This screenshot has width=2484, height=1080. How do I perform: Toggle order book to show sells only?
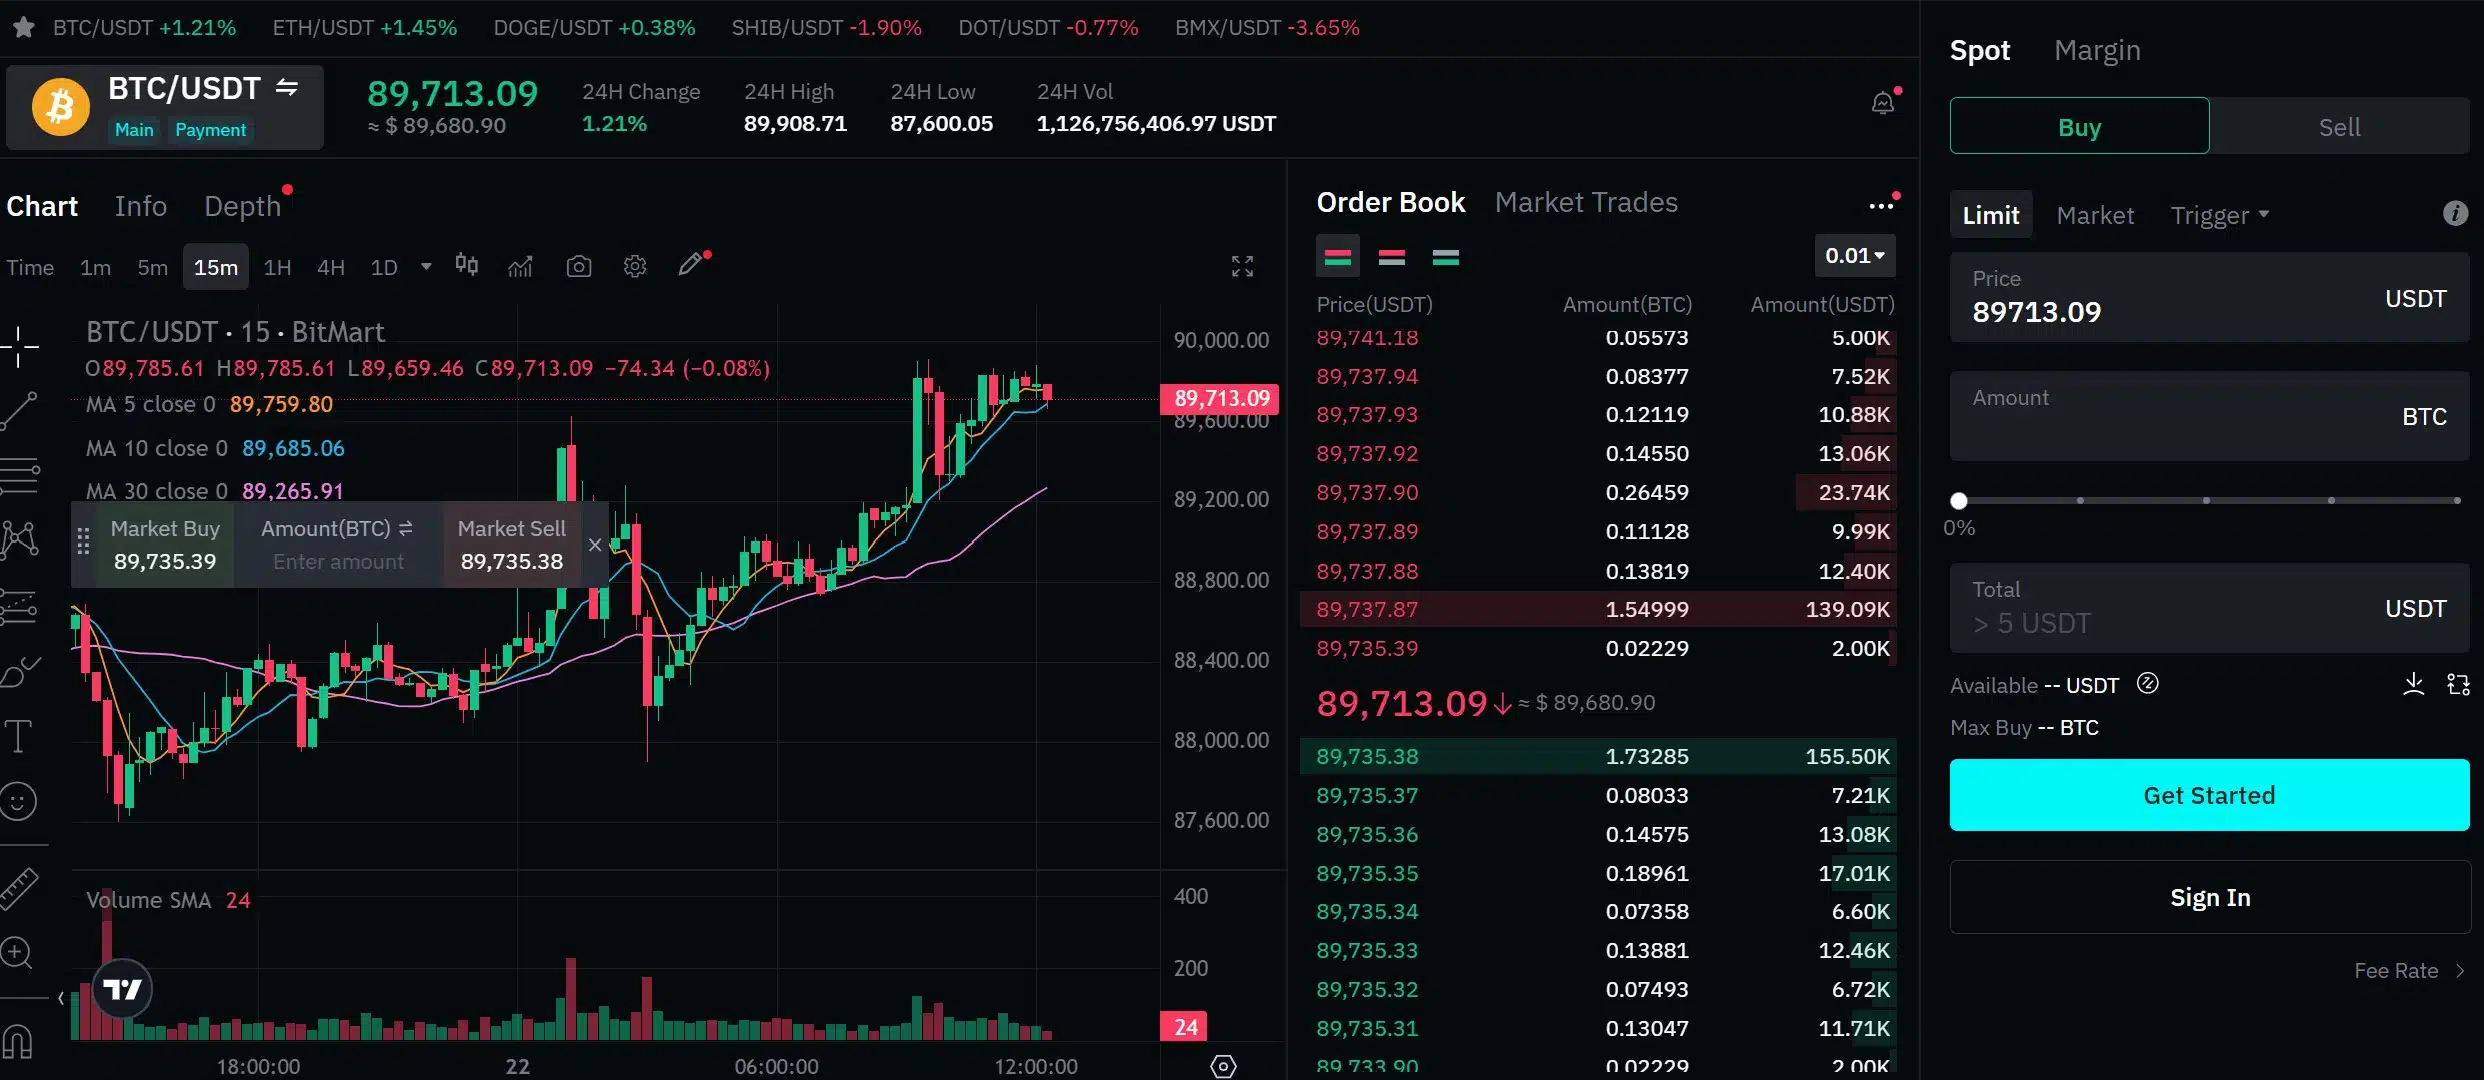1392,256
